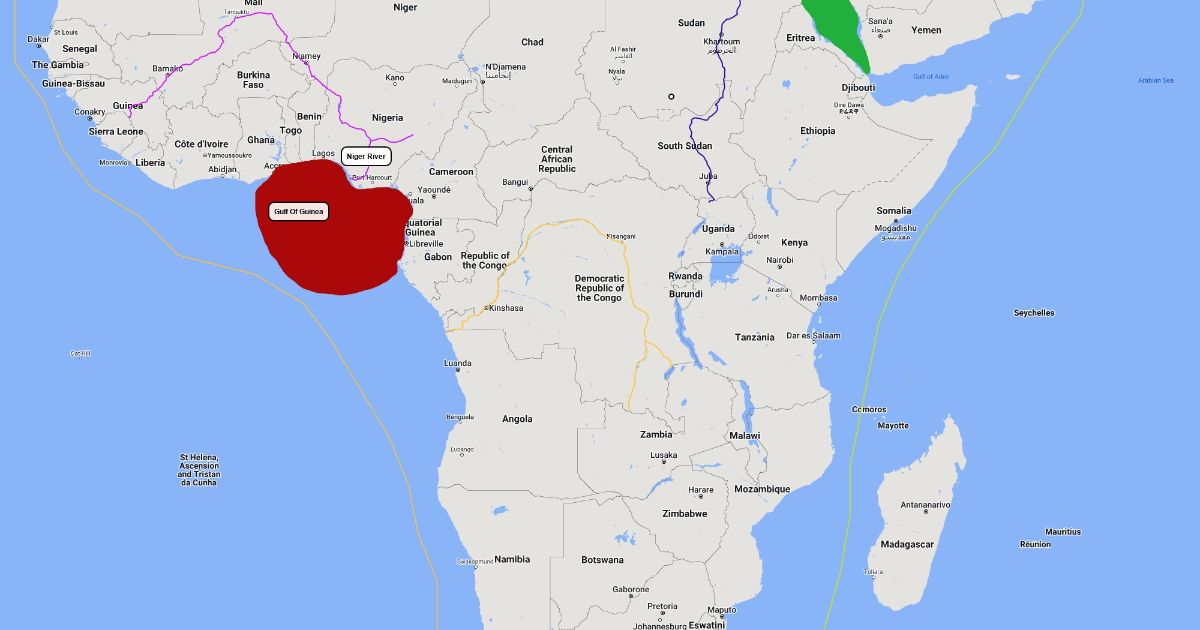This screenshot has width=1200, height=630.
Task: Click the Seychelles label in the ocean
Action: click(x=1034, y=313)
